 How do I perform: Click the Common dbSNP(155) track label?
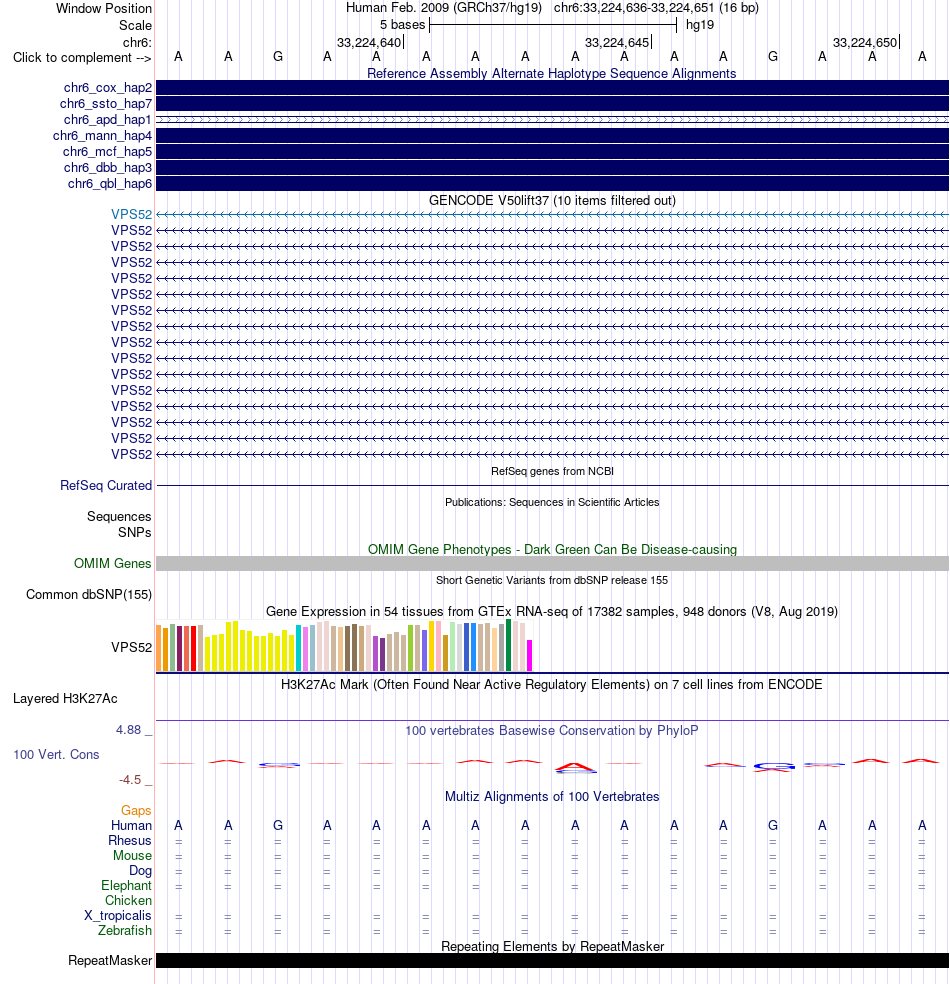[x=88, y=594]
